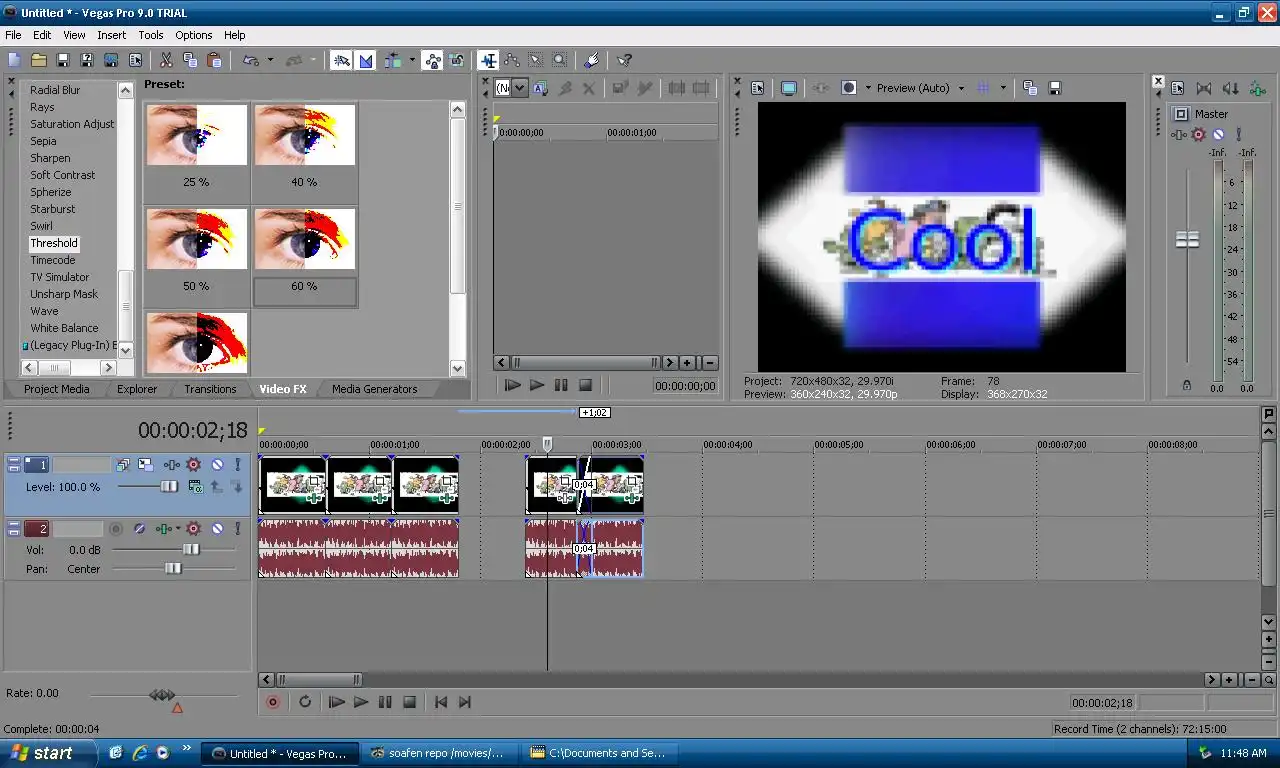Open the Options menu
This screenshot has height=768, width=1280.
[194, 35]
